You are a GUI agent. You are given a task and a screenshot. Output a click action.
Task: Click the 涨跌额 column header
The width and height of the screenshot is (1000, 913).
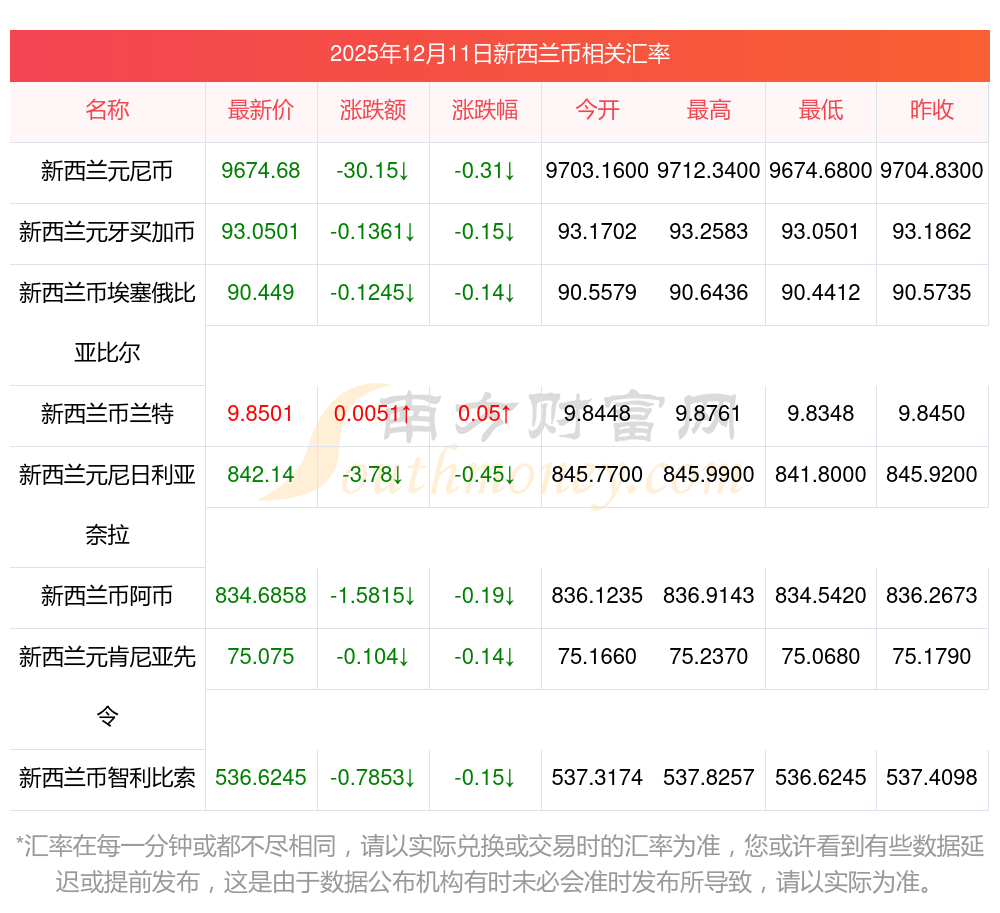coord(372,110)
